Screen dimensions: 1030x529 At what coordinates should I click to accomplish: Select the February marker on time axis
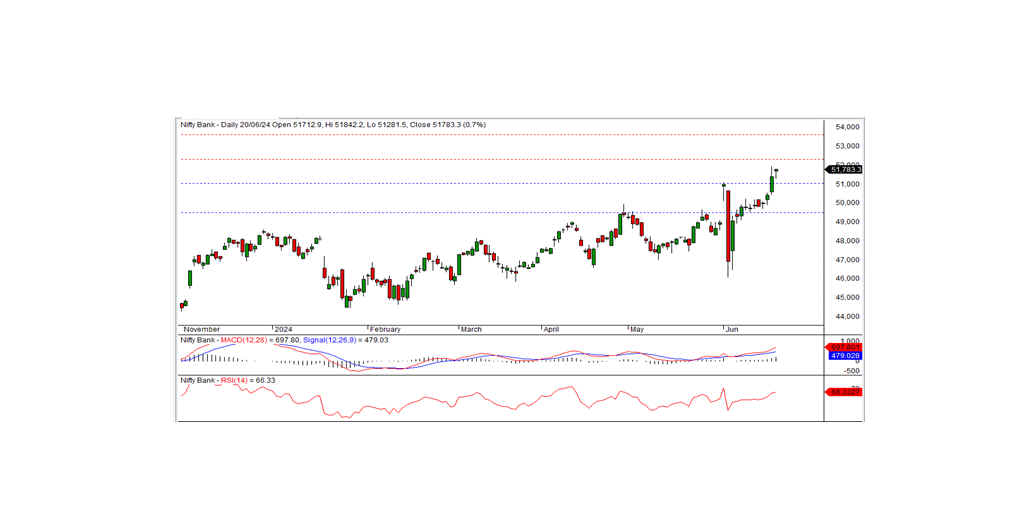point(385,329)
